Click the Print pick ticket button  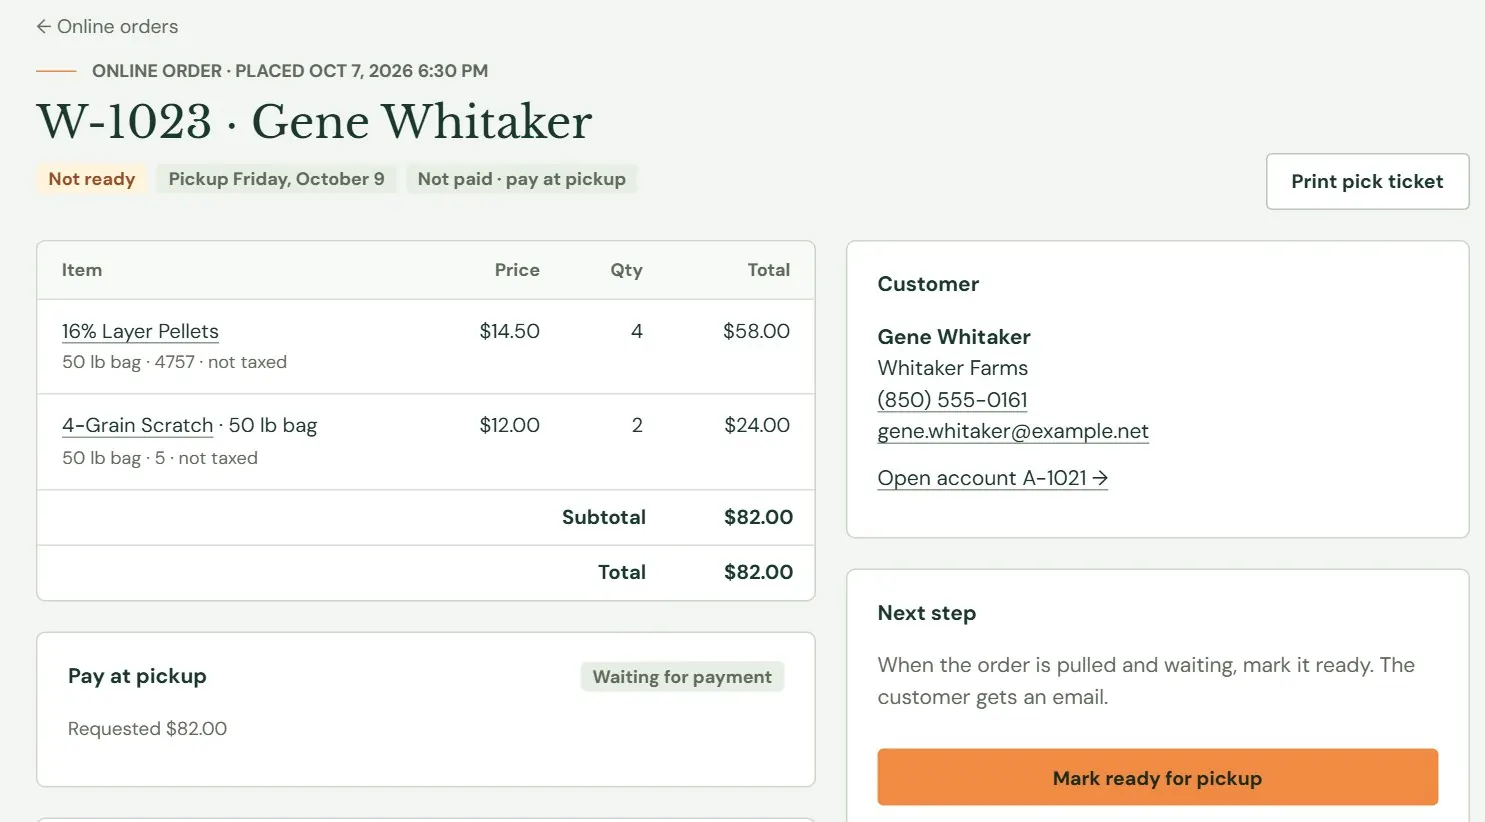[1367, 181]
